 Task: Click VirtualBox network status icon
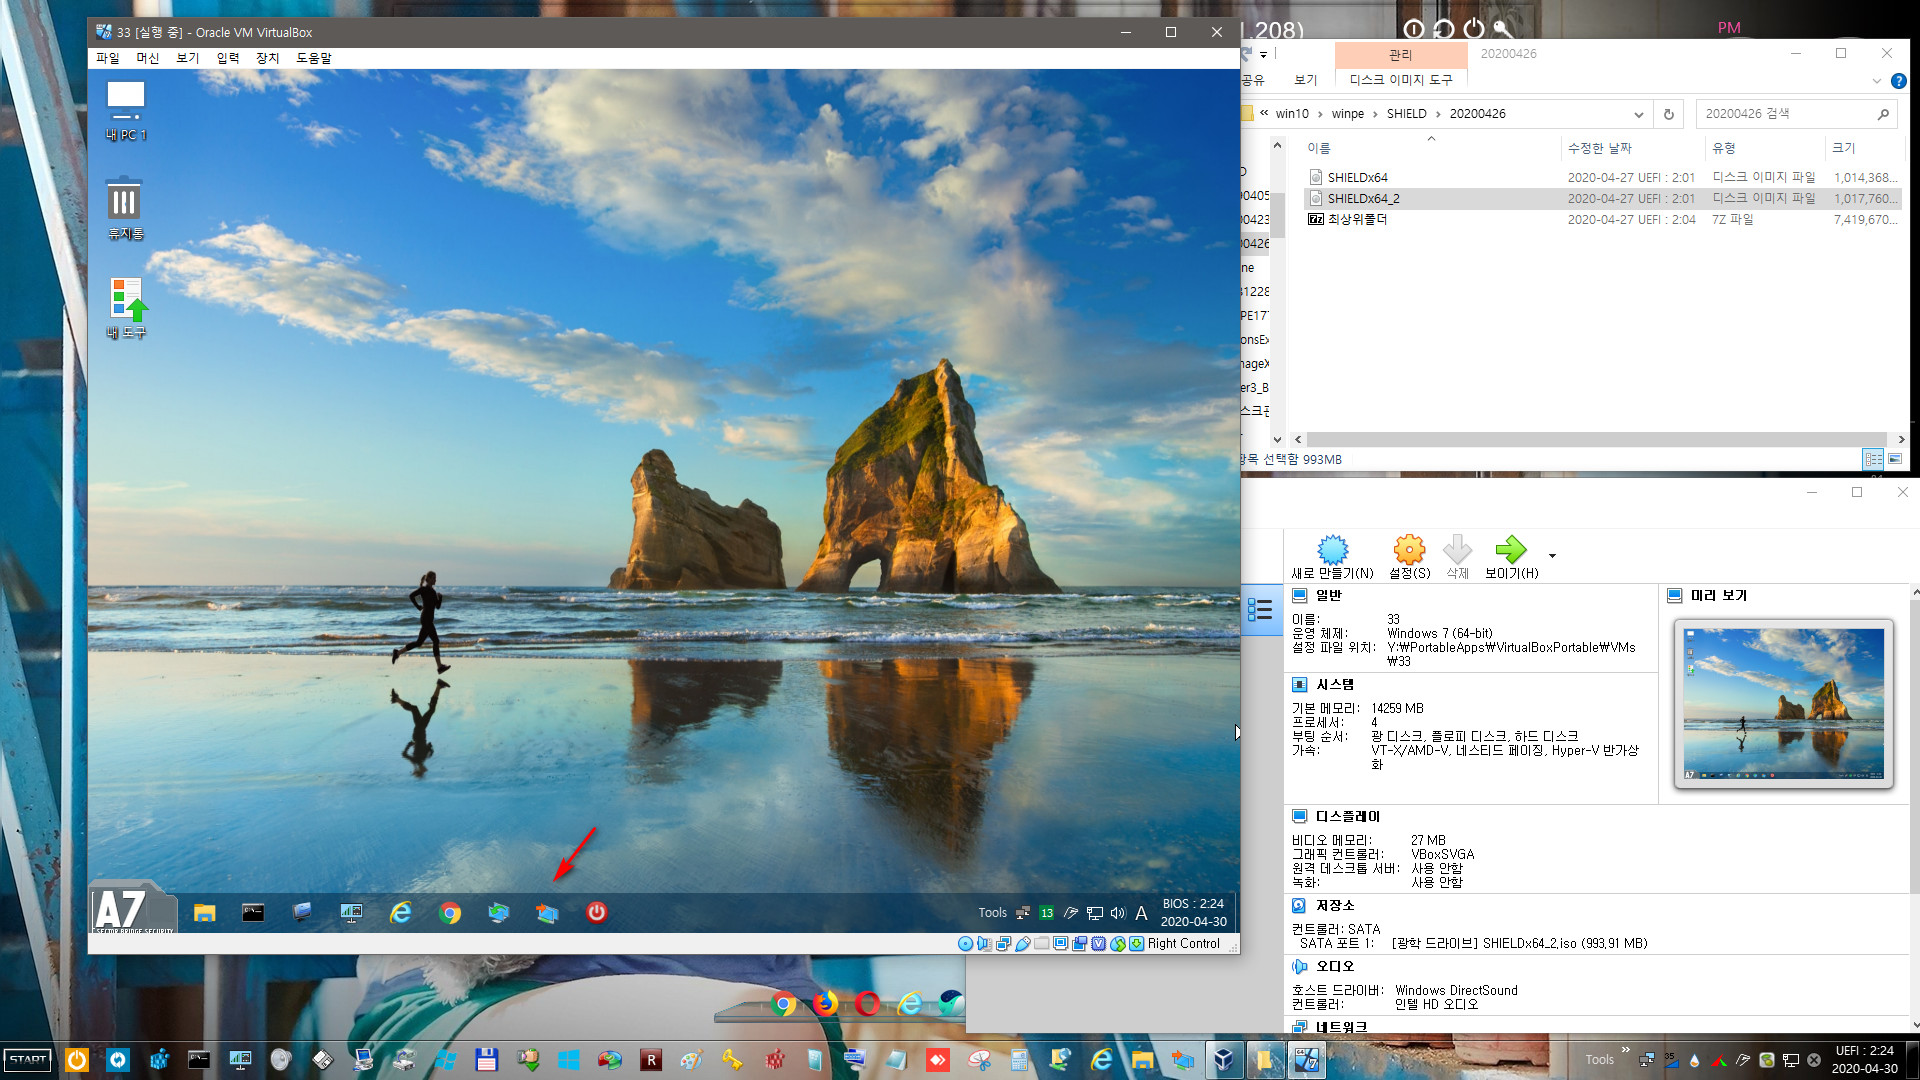[1003, 943]
